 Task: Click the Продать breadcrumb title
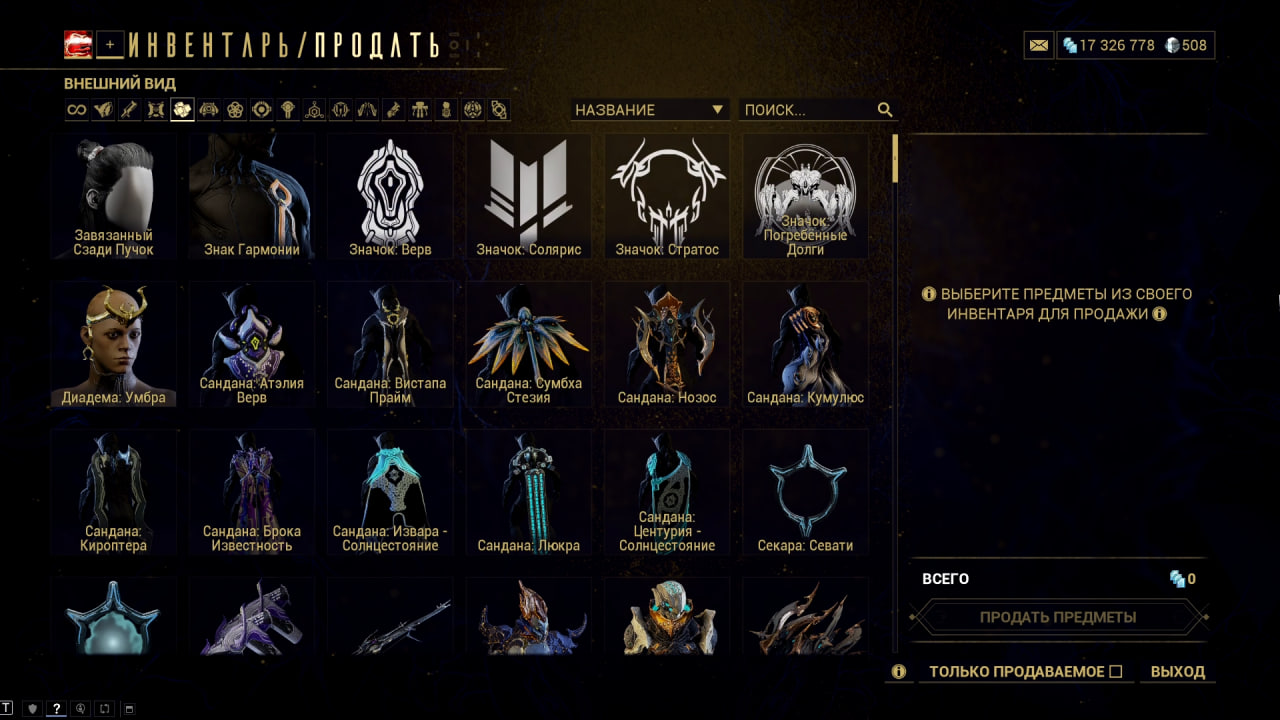coord(376,45)
